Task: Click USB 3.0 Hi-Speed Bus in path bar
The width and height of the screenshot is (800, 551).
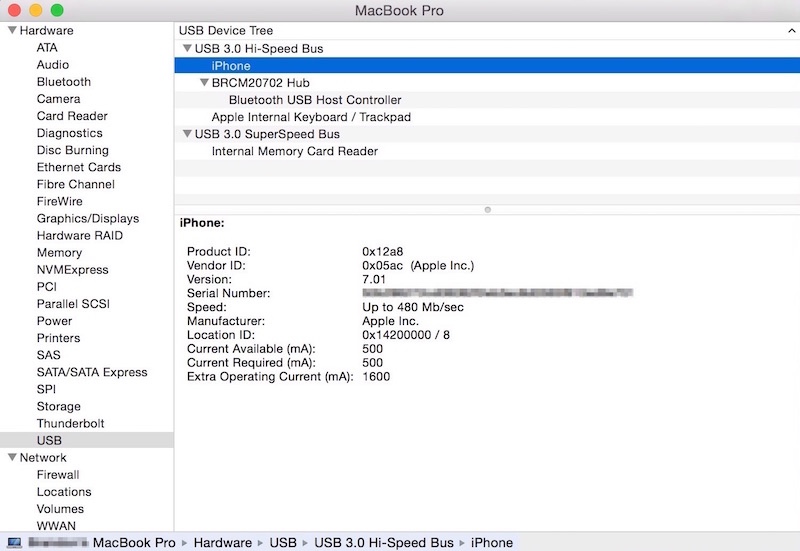Action: [384, 542]
